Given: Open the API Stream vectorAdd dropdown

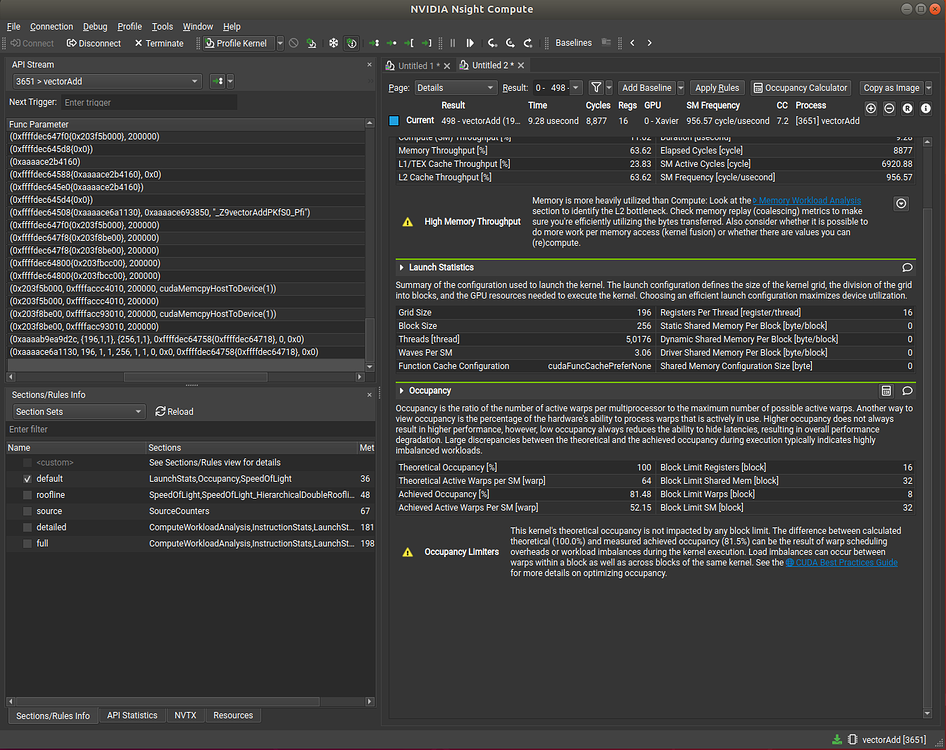Looking at the screenshot, I should tap(106, 82).
